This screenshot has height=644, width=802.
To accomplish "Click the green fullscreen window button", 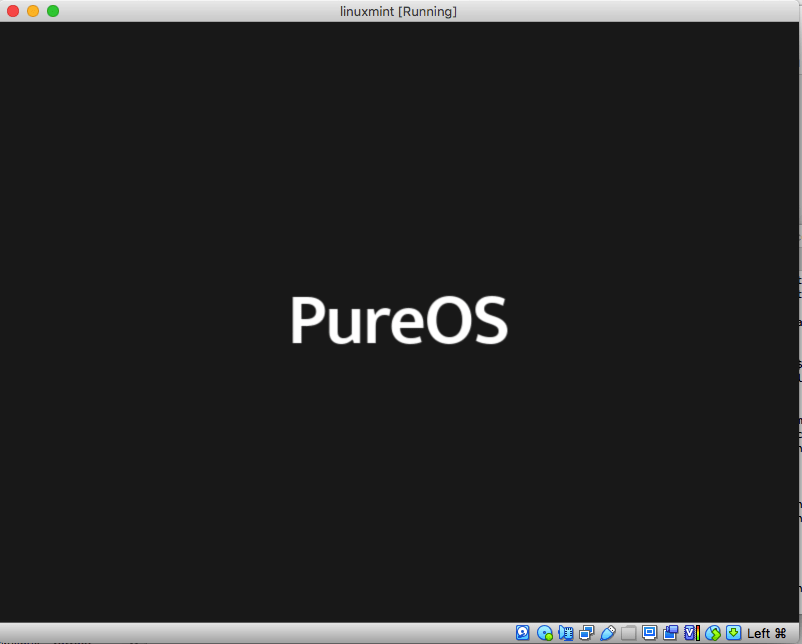I will [53, 11].
